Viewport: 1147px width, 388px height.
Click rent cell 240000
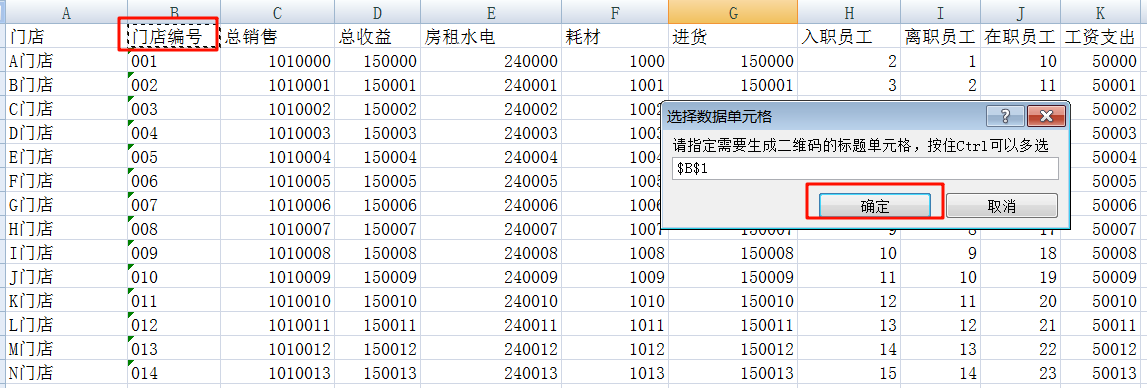point(491,61)
